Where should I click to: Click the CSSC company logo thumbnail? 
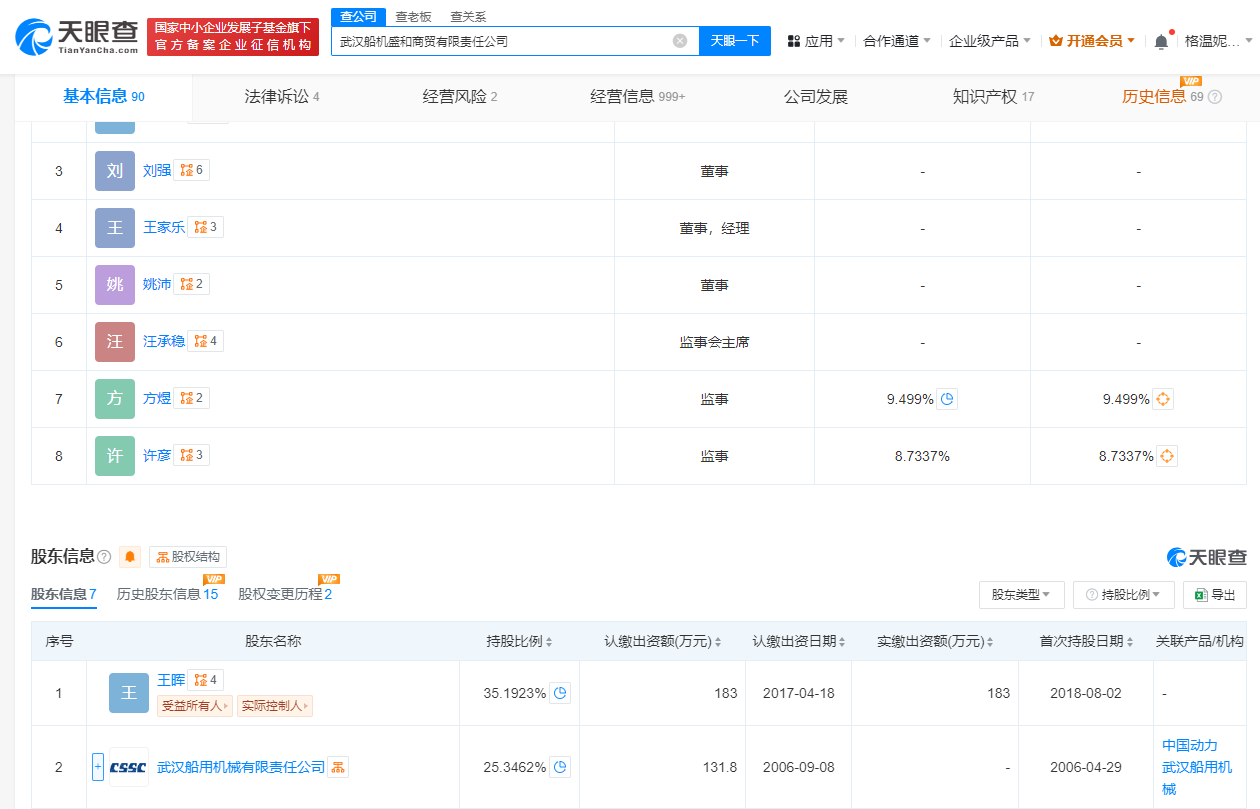click(129, 767)
